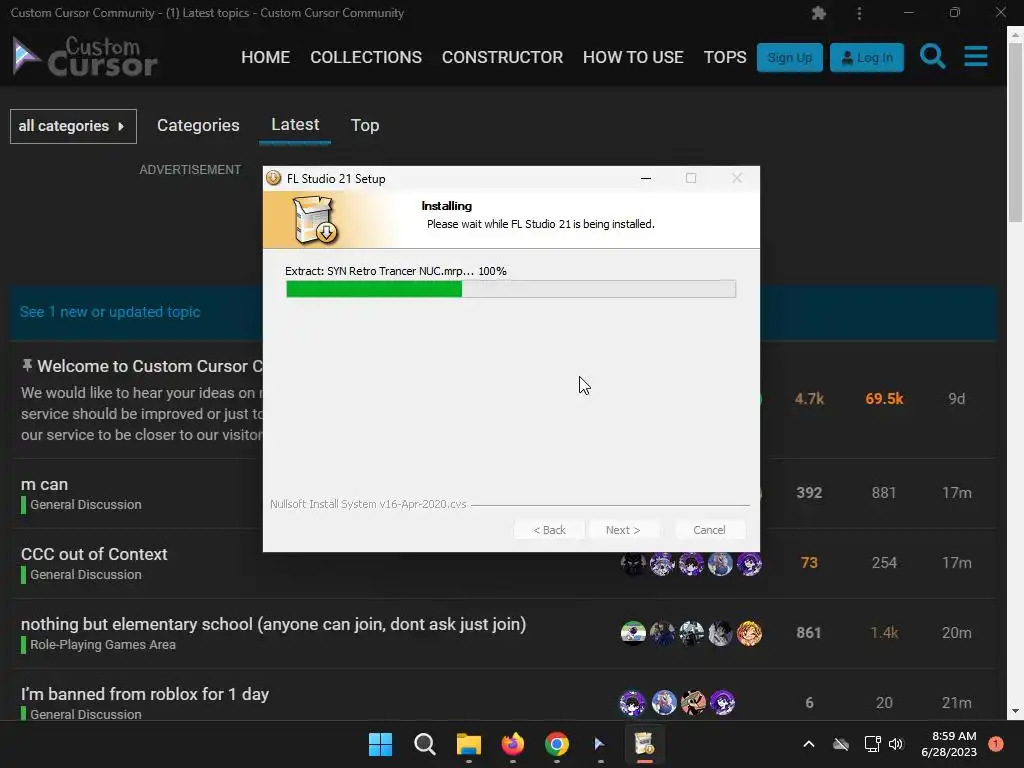The image size is (1024, 768).
Task: Click reply count 861
Action: click(x=808, y=633)
